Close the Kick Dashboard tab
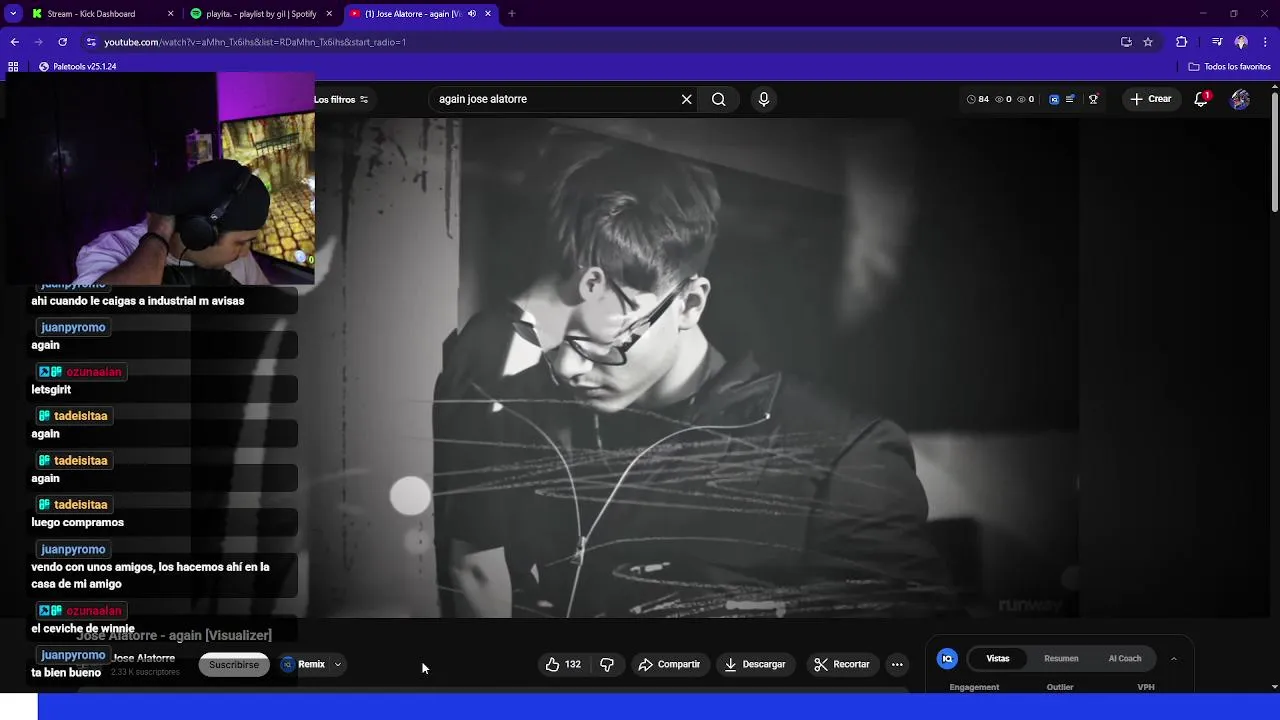Viewport: 1280px width, 720px height. pyautogui.click(x=170, y=14)
